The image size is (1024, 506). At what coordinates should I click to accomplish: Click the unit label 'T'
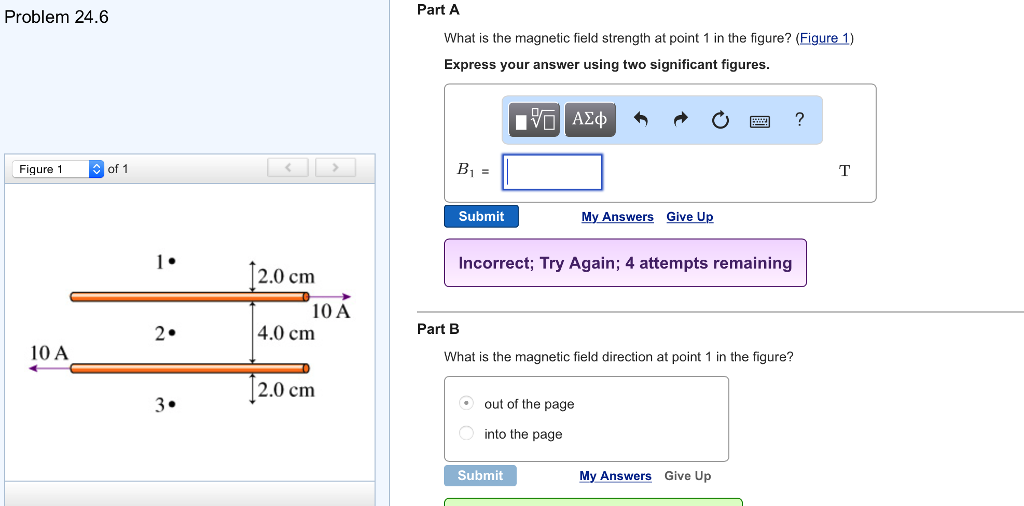pos(844,171)
